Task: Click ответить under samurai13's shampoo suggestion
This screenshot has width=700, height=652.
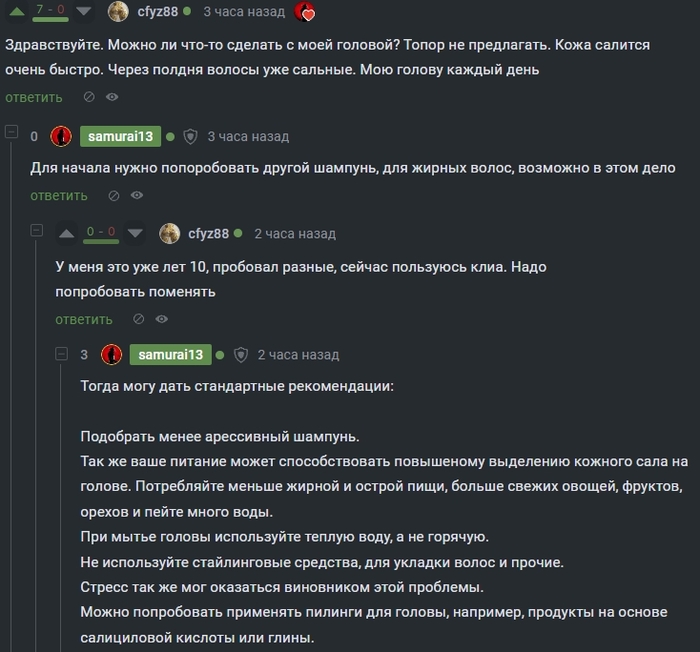Action: [x=58, y=195]
